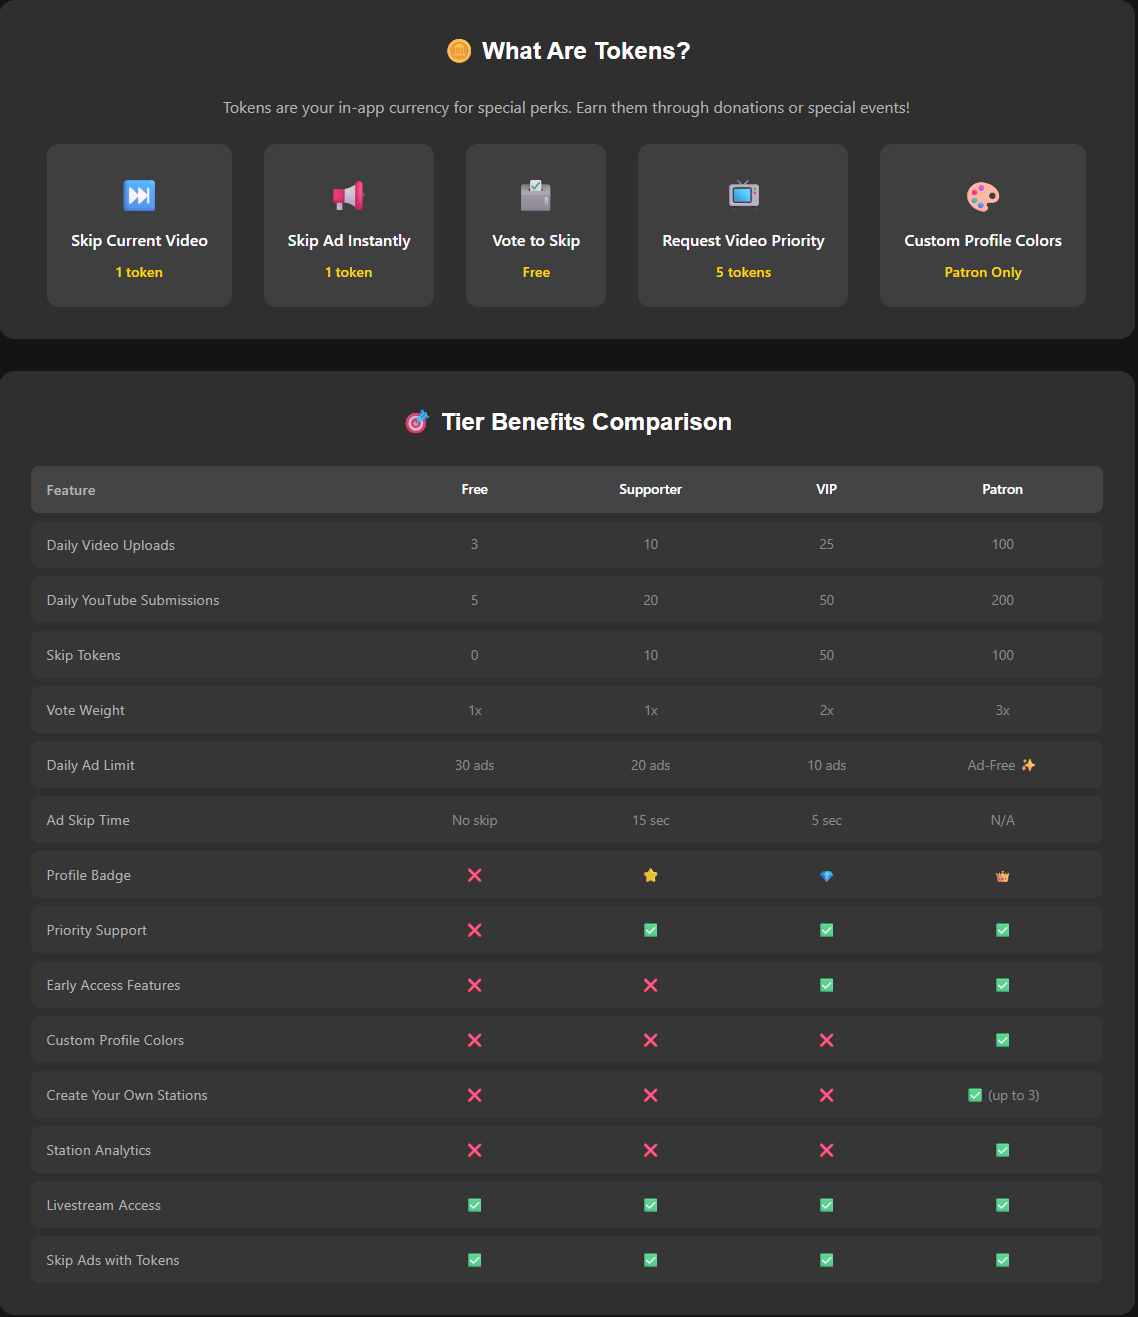Click the VIP column header

click(x=827, y=490)
